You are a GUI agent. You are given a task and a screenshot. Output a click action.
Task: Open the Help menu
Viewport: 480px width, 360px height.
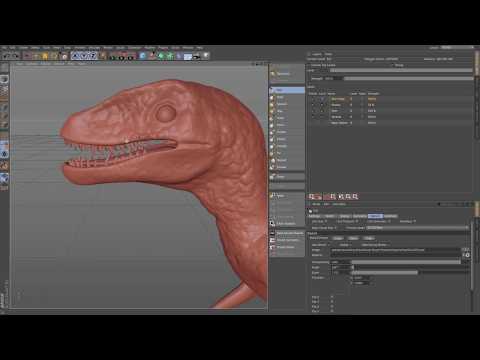[x=199, y=48]
